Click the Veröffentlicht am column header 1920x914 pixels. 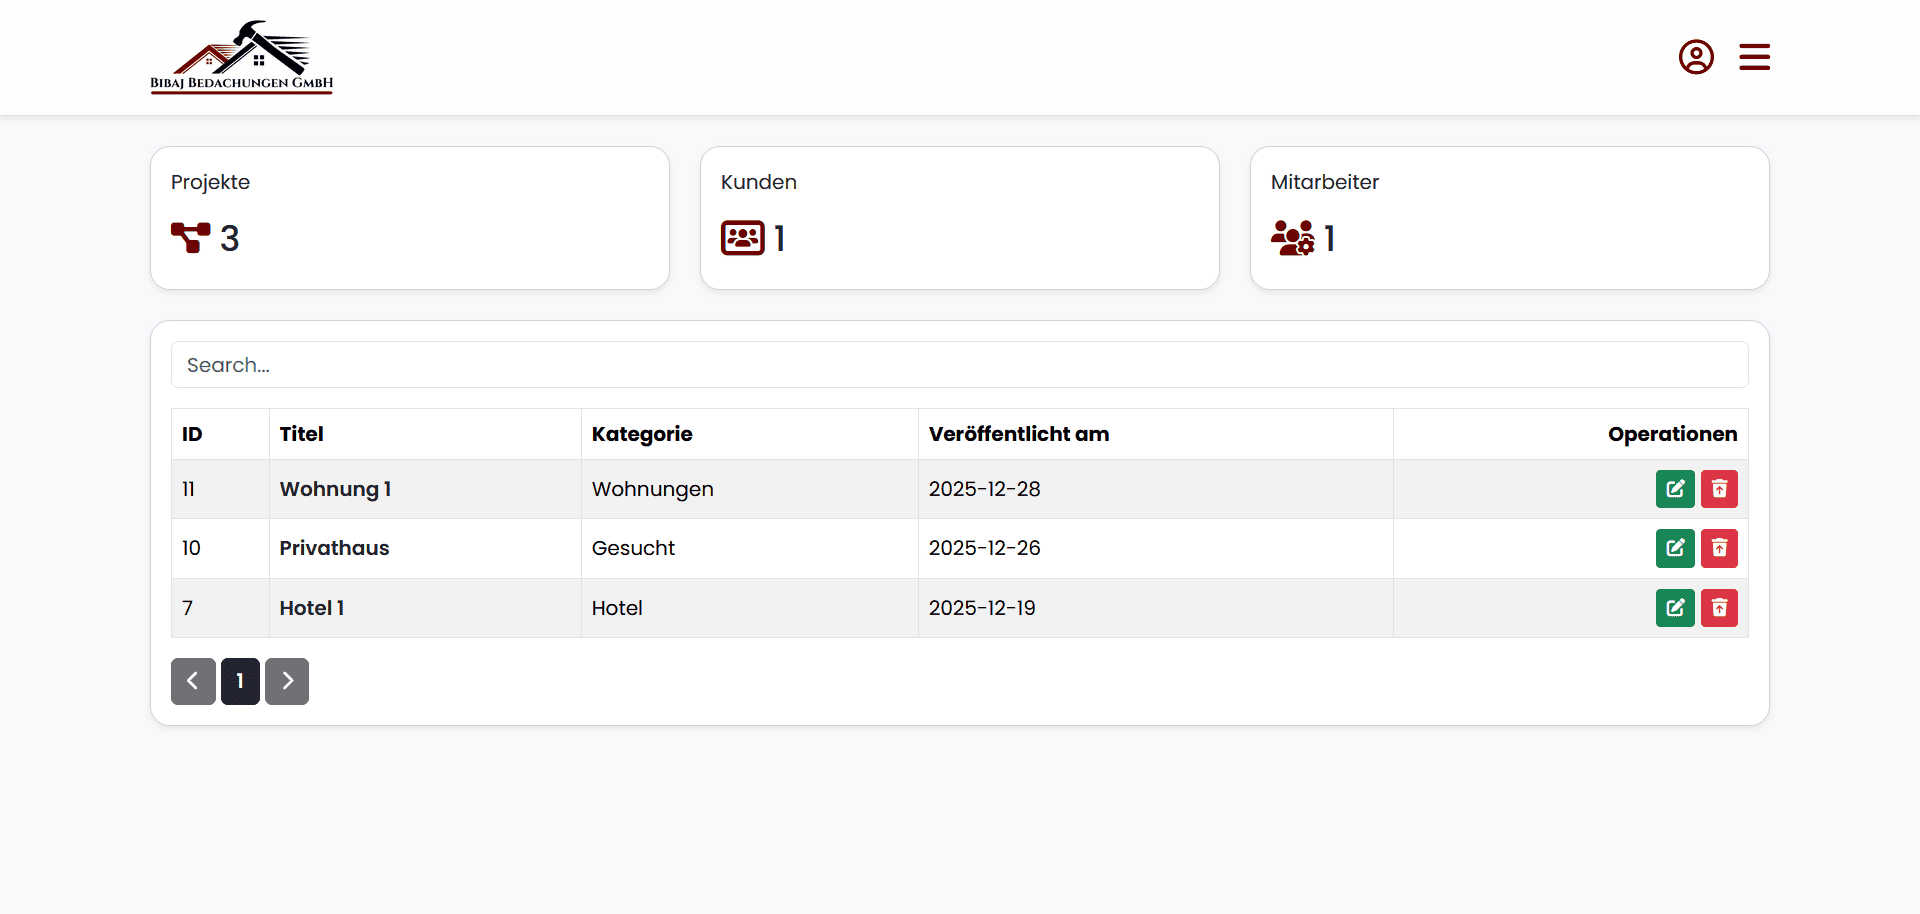[1019, 434]
